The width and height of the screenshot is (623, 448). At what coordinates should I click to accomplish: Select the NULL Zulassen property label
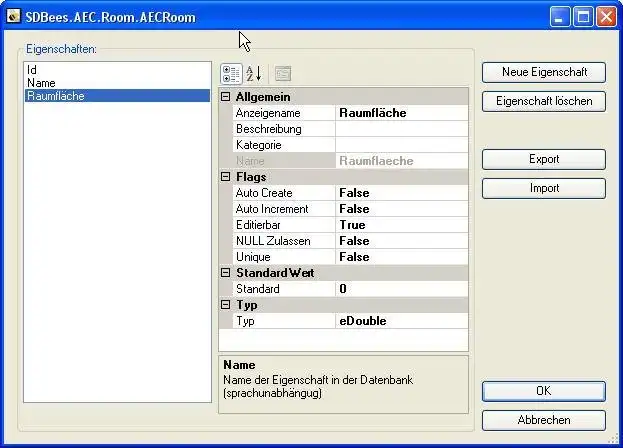[284, 241]
